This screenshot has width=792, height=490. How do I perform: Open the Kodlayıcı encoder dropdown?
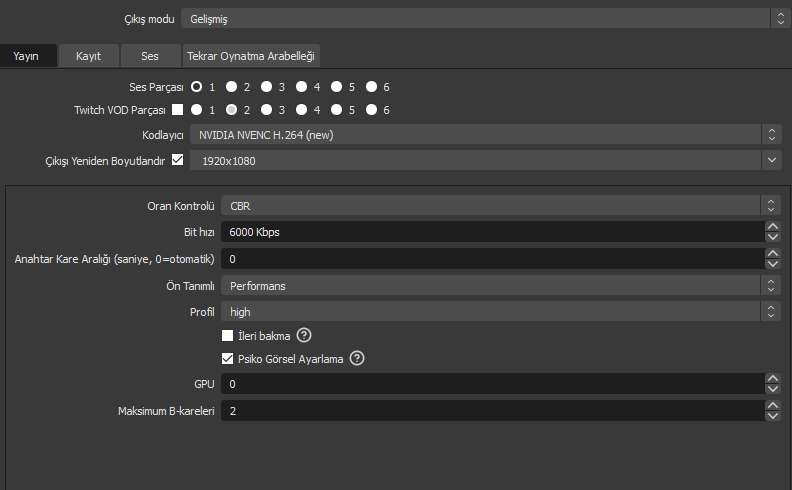[x=486, y=135]
